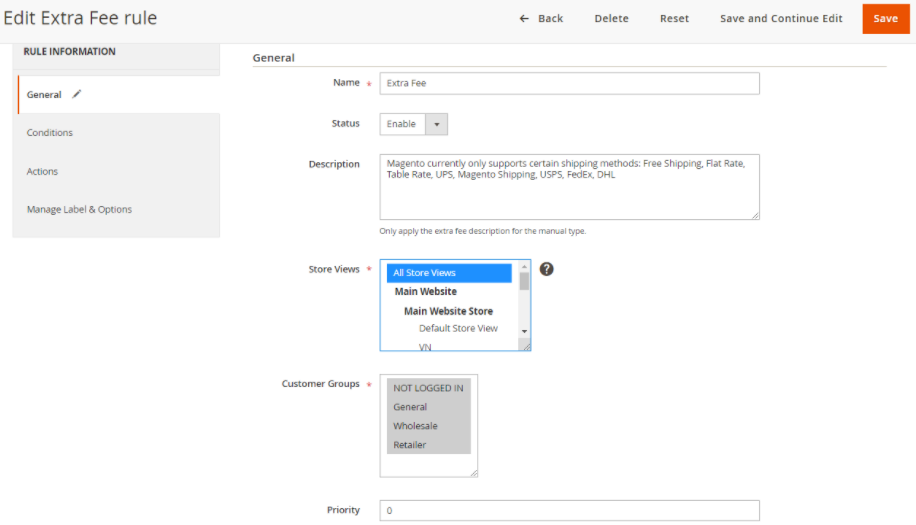Click the Back arrow button
Viewport: 916px width, 525px height.
pyautogui.click(x=541, y=18)
